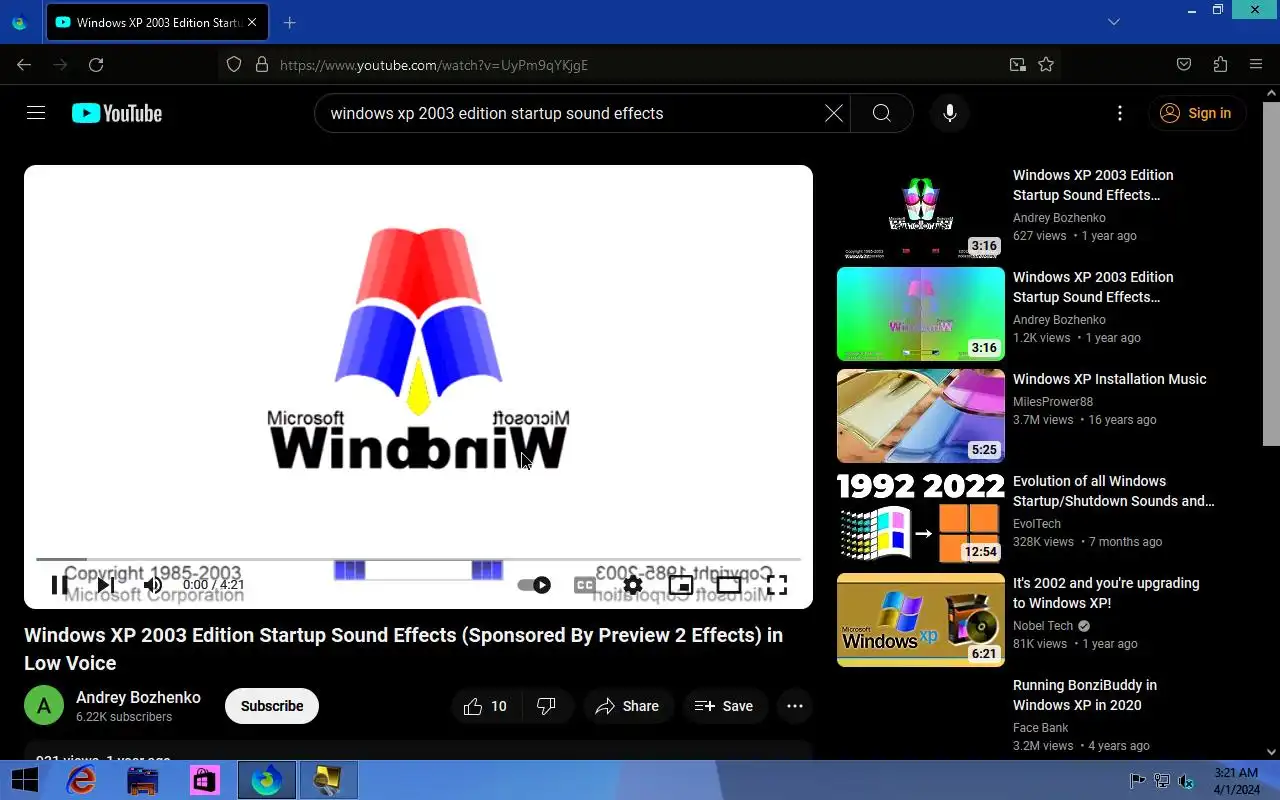This screenshot has width=1280, height=800.
Task: Open Andrey Bozhenko channel name link
Action: coord(138,698)
